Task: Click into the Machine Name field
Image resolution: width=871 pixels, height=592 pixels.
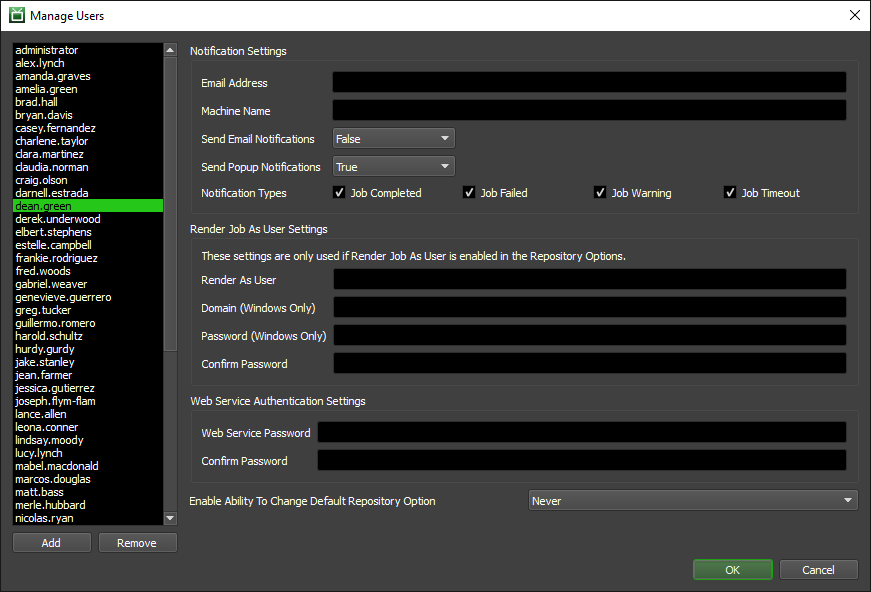Action: [x=589, y=110]
